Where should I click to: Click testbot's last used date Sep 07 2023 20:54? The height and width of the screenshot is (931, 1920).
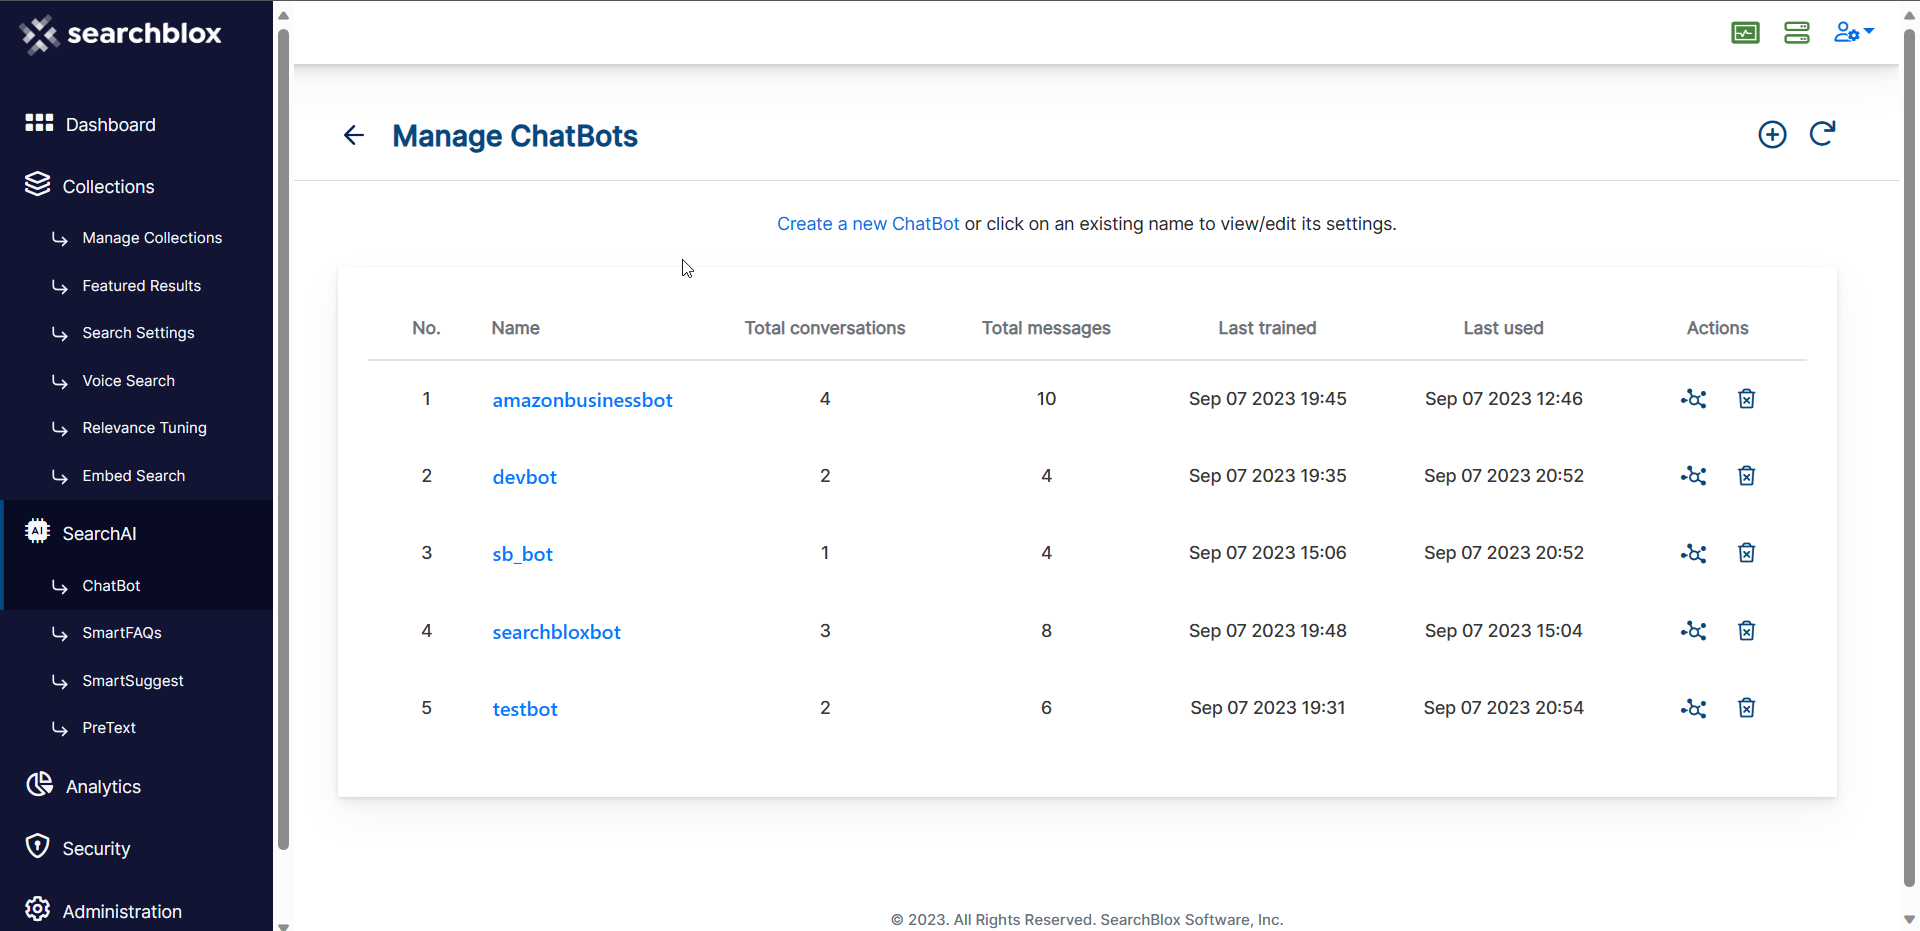tap(1503, 708)
